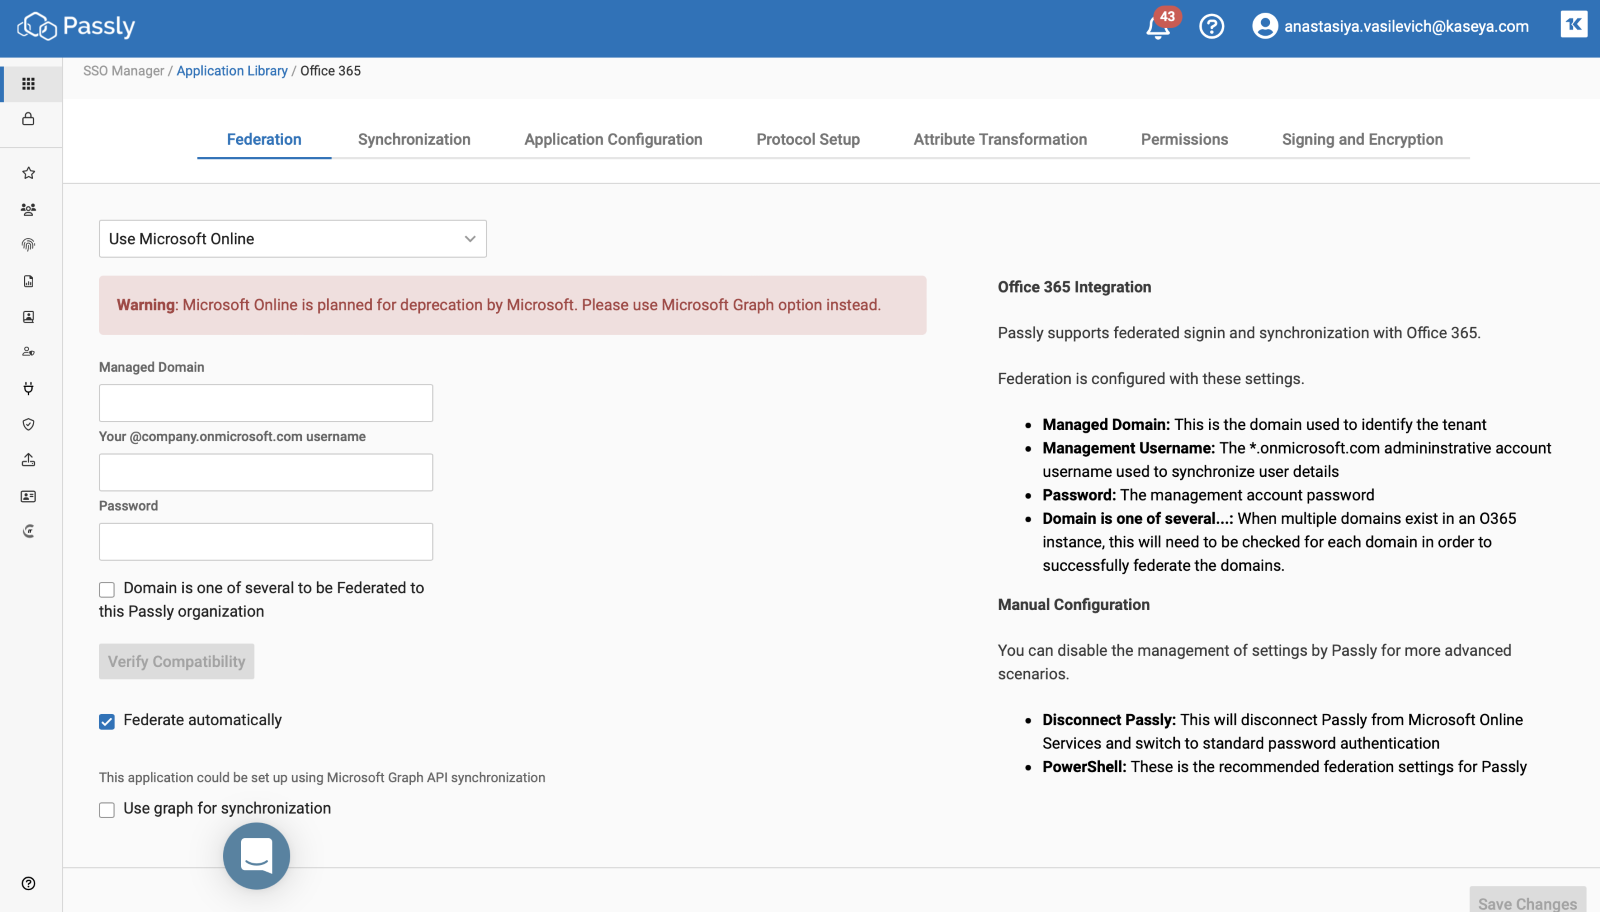Image resolution: width=1600 pixels, height=912 pixels.
Task: Click the padlock icon in sidebar
Action: tap(29, 119)
